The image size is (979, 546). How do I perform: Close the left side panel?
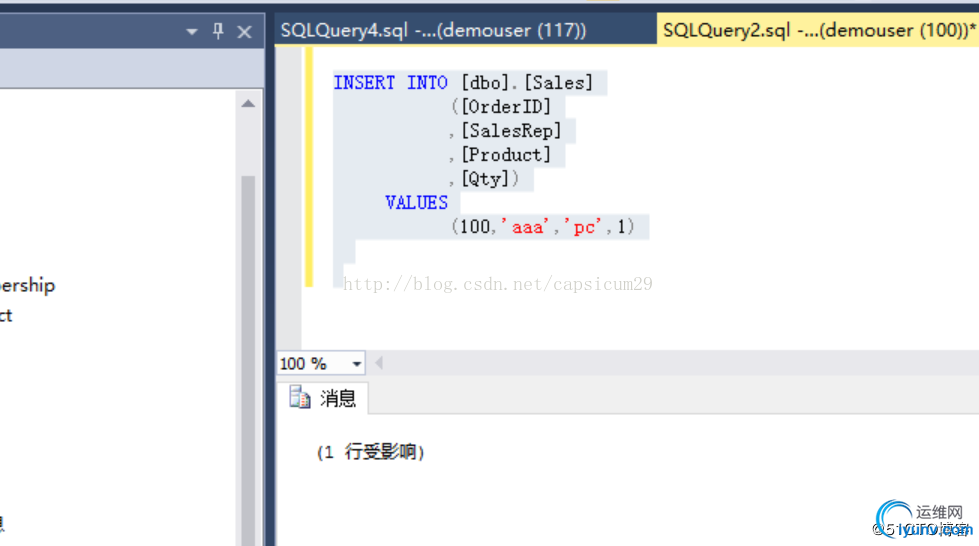coord(244,32)
